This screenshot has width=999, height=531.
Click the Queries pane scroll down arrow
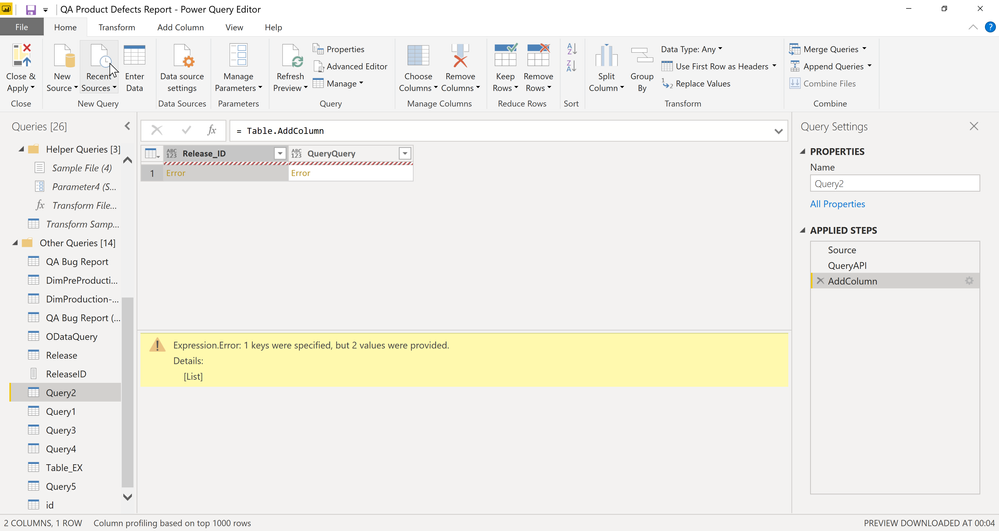(x=127, y=497)
